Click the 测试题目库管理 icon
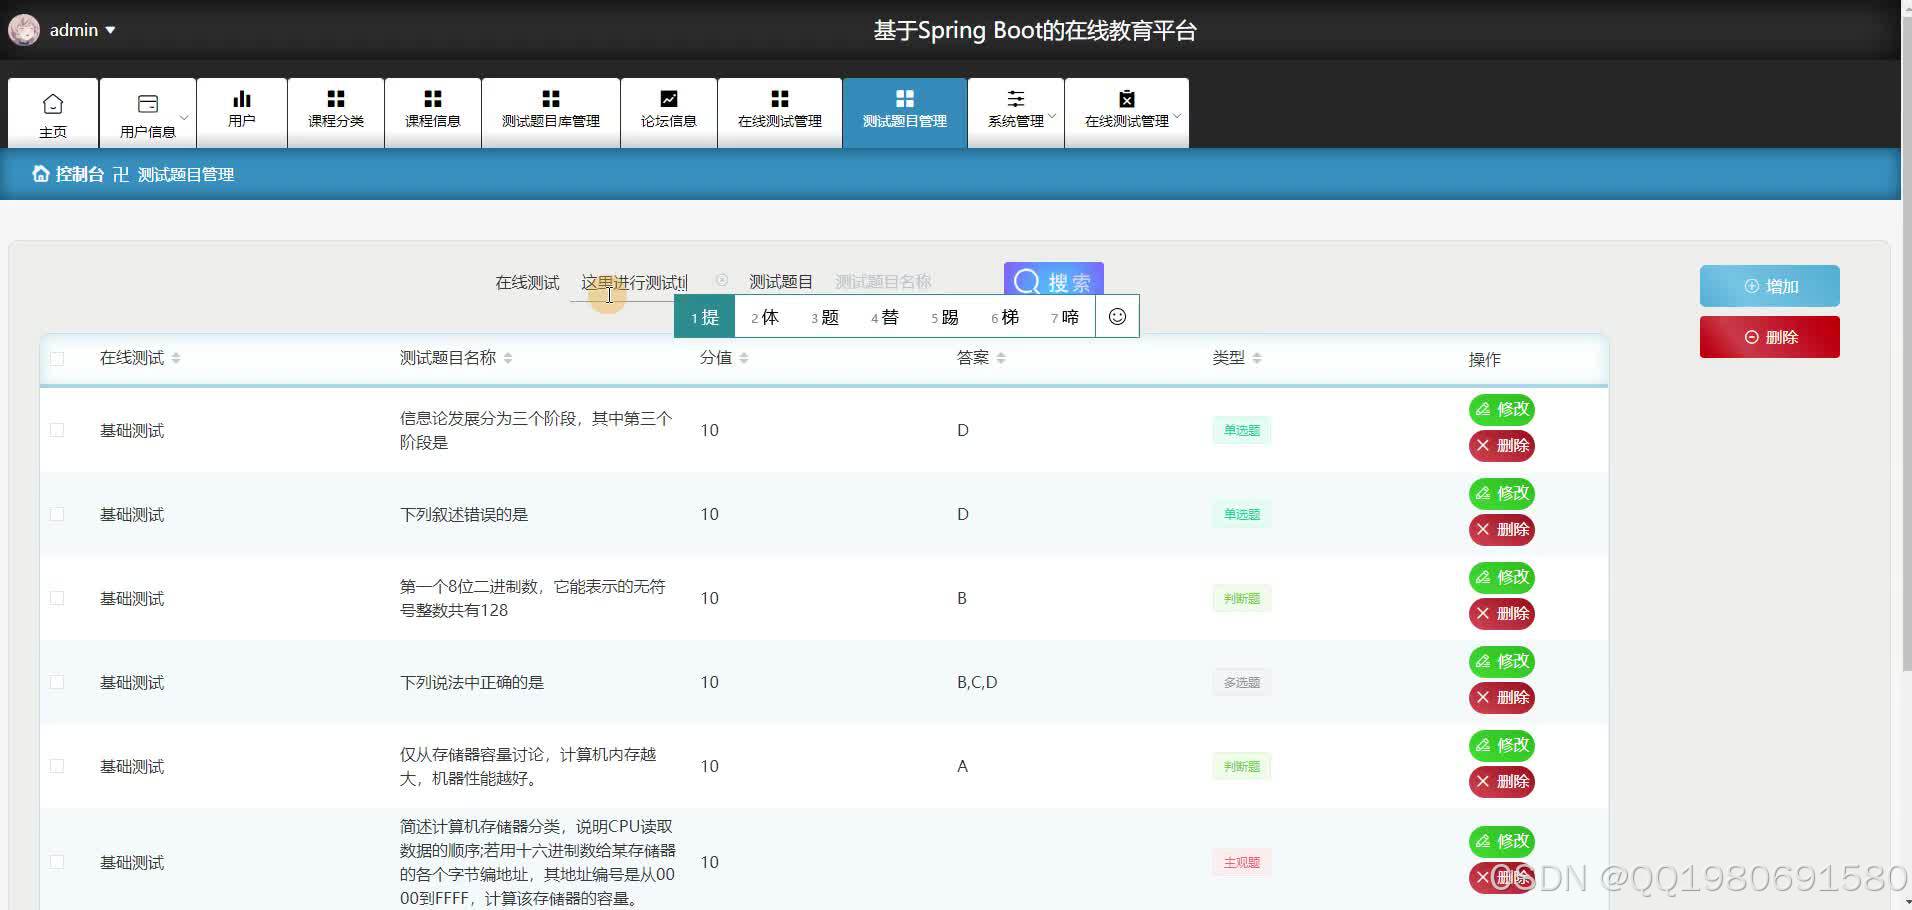 pyautogui.click(x=551, y=99)
